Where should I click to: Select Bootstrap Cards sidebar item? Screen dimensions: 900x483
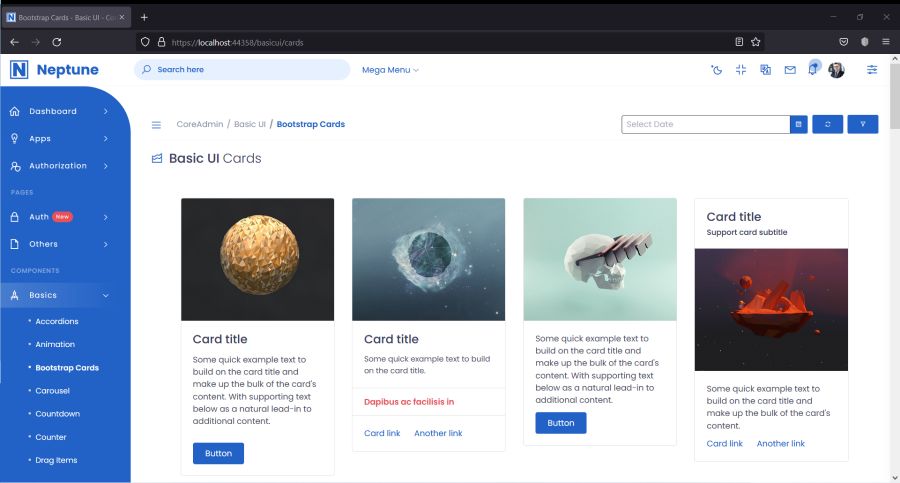(x=67, y=368)
